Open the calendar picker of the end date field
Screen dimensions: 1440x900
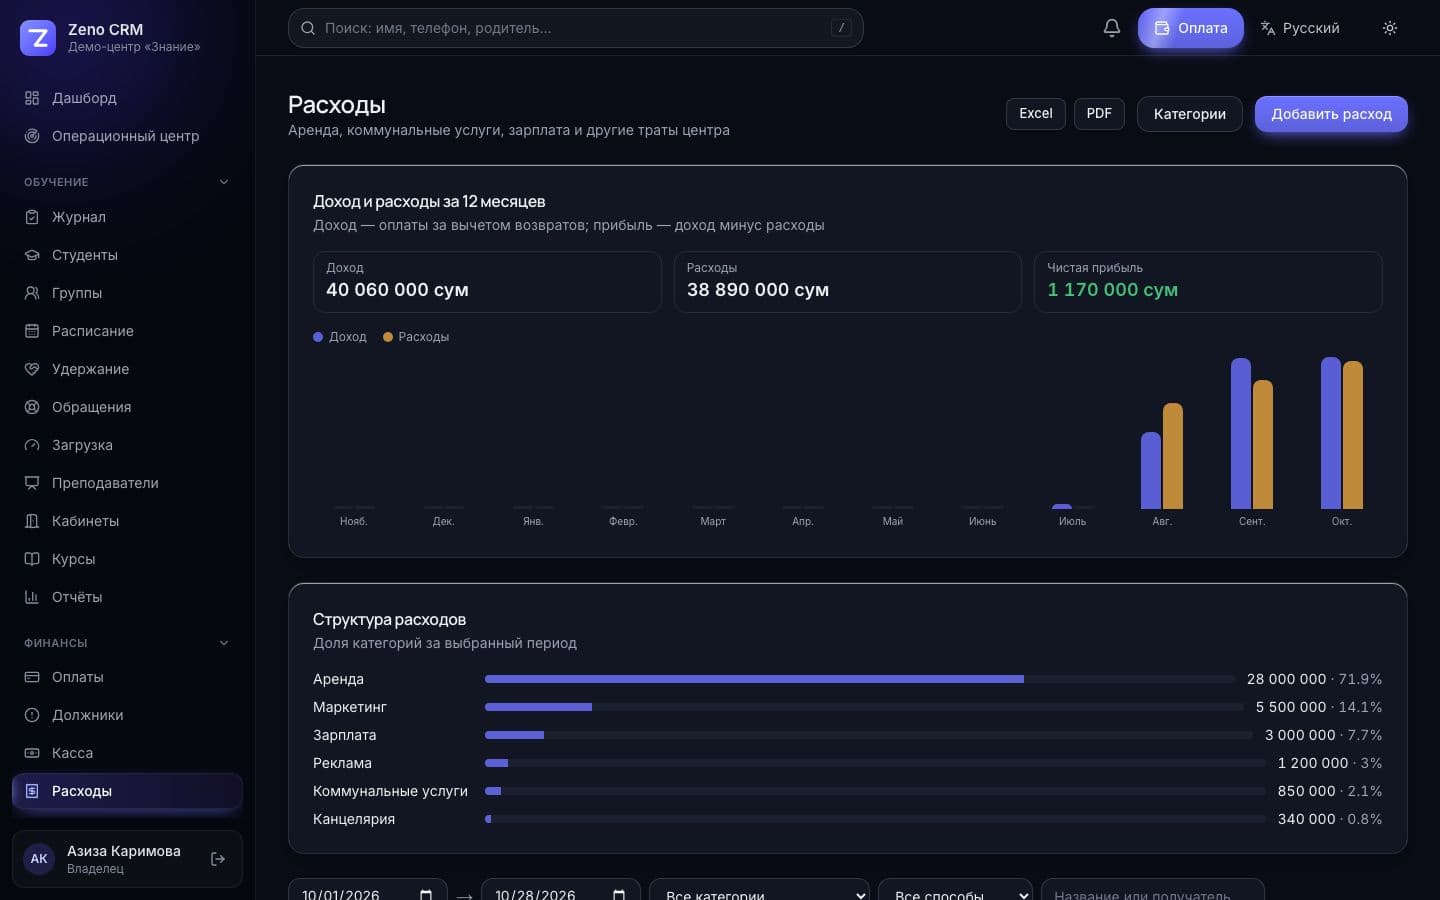pyautogui.click(x=619, y=894)
